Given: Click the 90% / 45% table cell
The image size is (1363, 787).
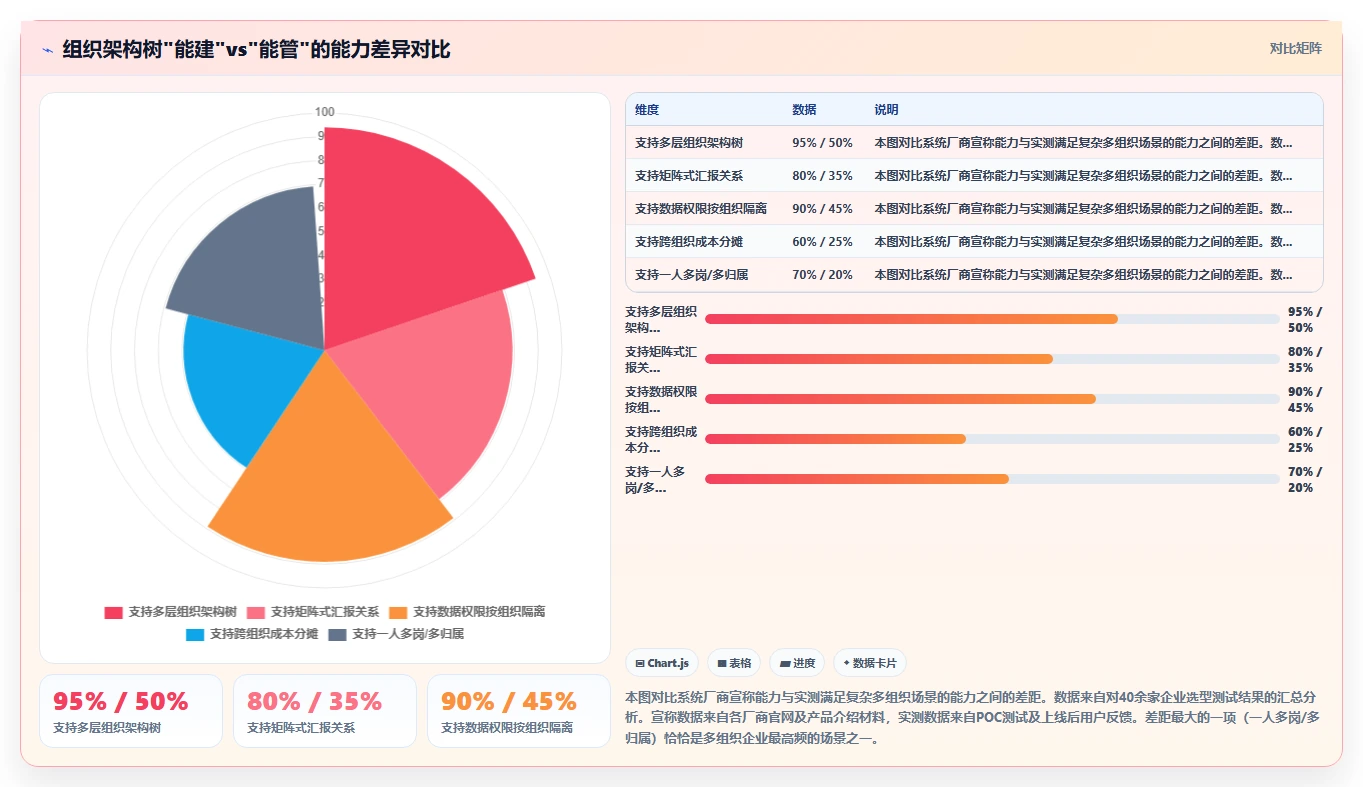Looking at the screenshot, I should 822,209.
